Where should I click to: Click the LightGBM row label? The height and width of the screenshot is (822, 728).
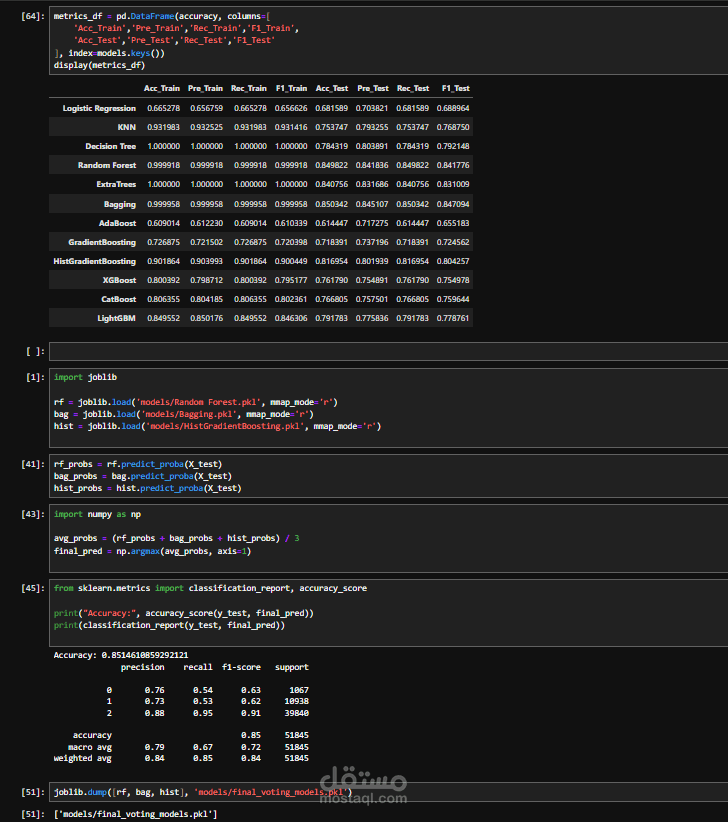click(116, 318)
